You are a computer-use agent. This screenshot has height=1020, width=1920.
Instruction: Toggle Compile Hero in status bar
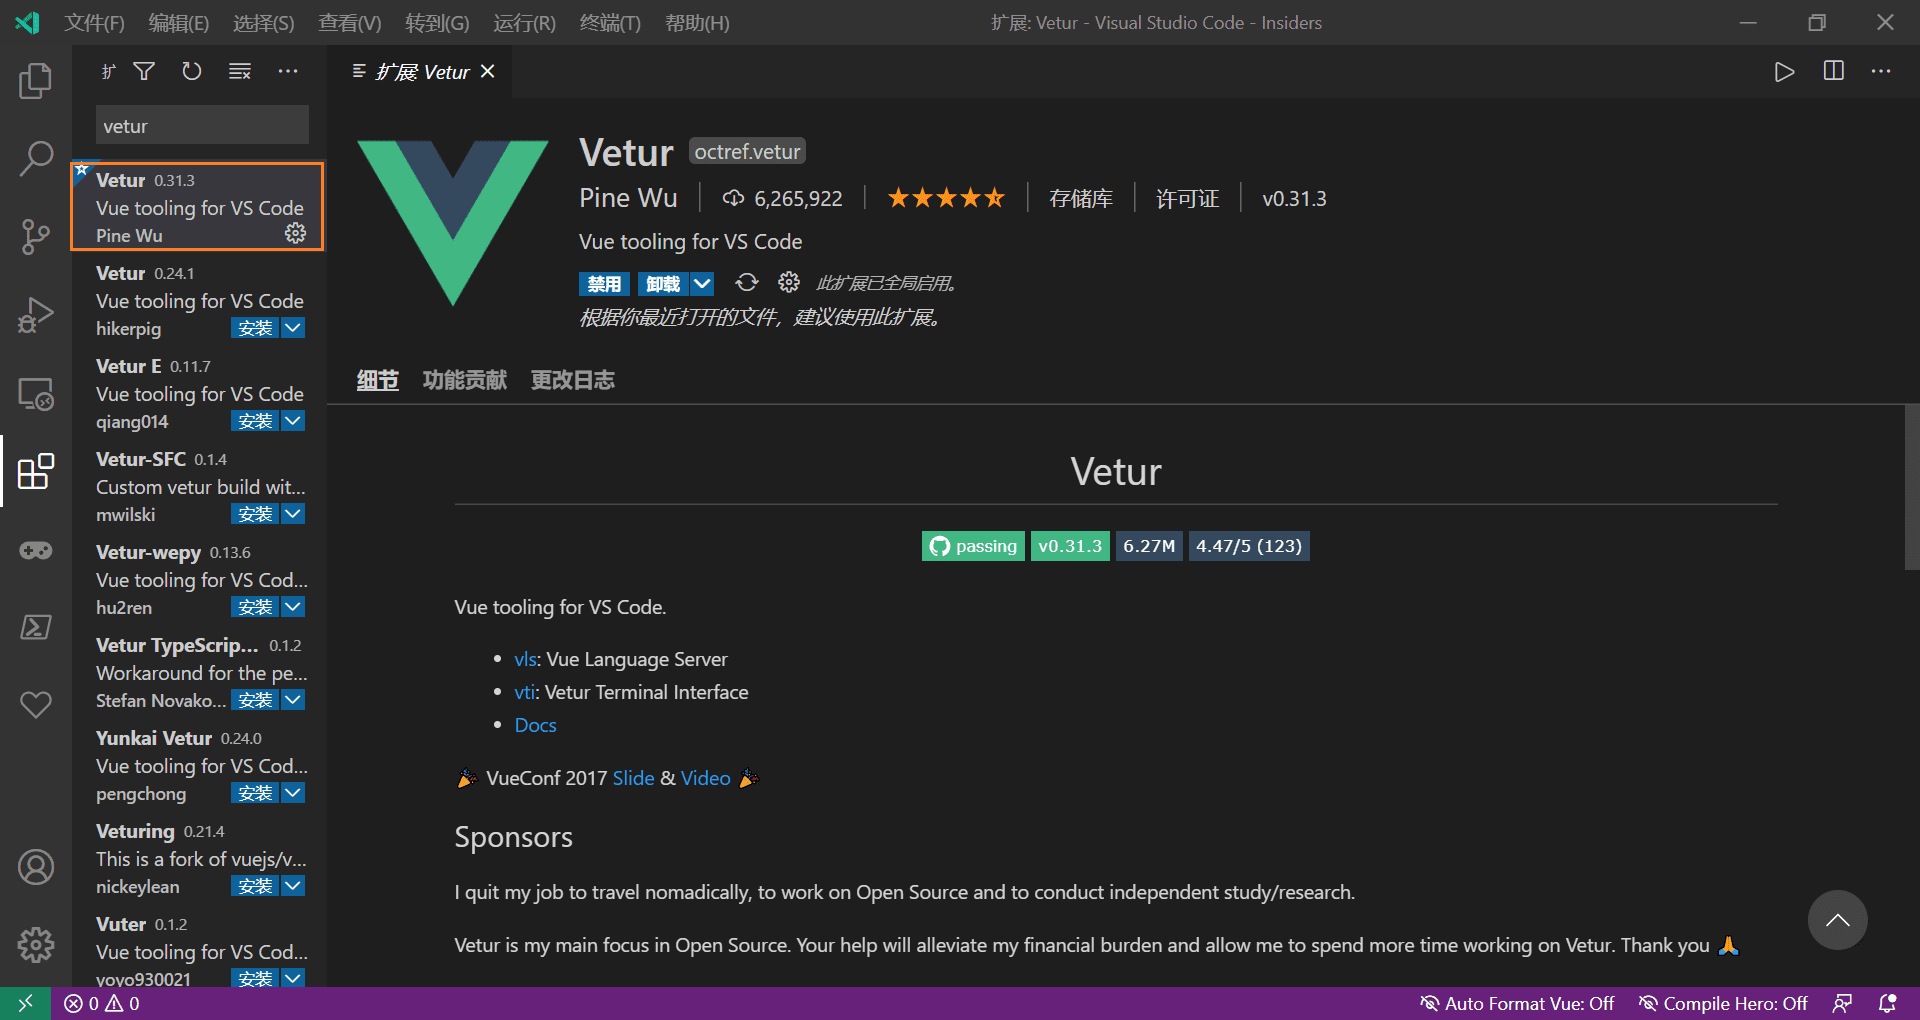click(x=1723, y=1003)
